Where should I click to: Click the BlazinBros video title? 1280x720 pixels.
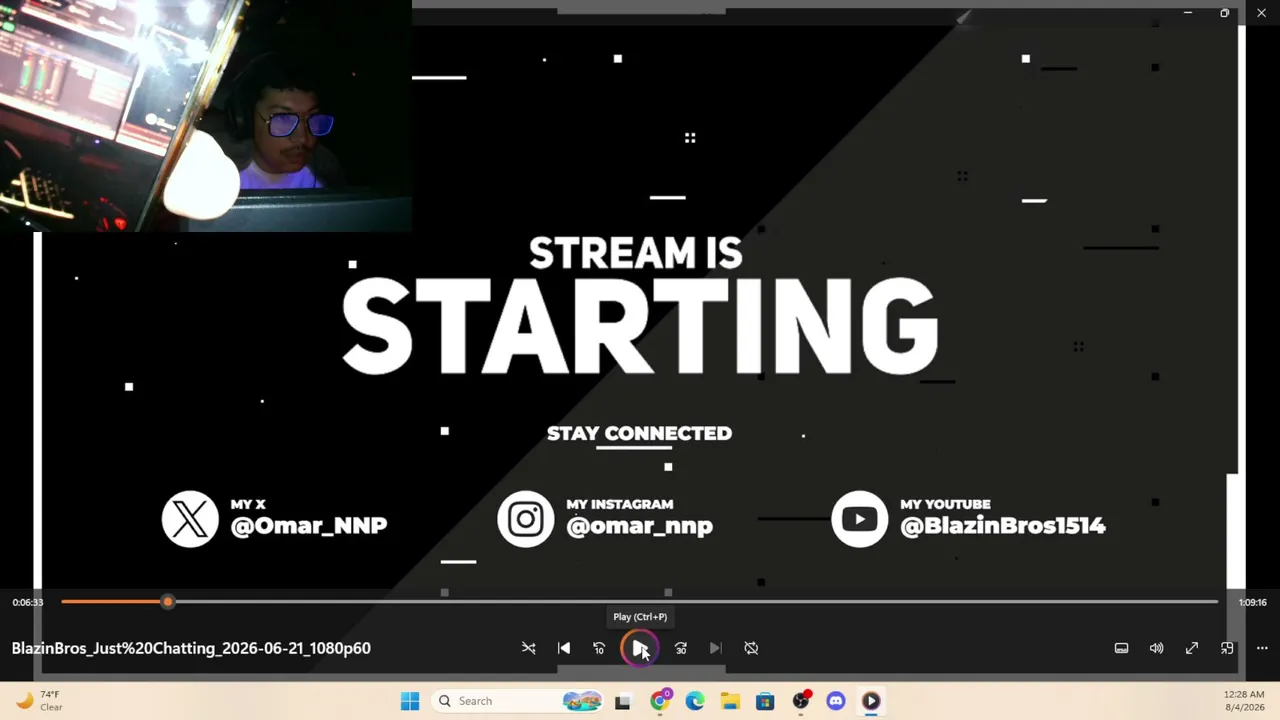tap(191, 648)
